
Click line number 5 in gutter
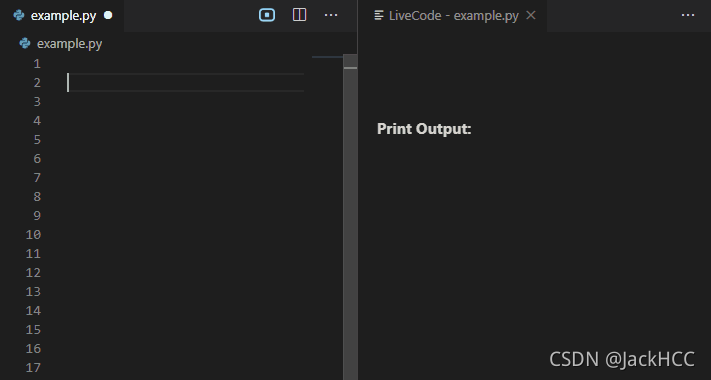(x=37, y=140)
